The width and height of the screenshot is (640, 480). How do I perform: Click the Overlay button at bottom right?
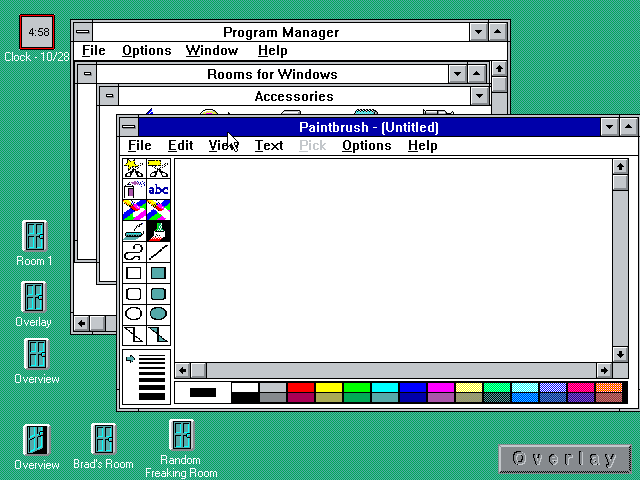click(565, 459)
